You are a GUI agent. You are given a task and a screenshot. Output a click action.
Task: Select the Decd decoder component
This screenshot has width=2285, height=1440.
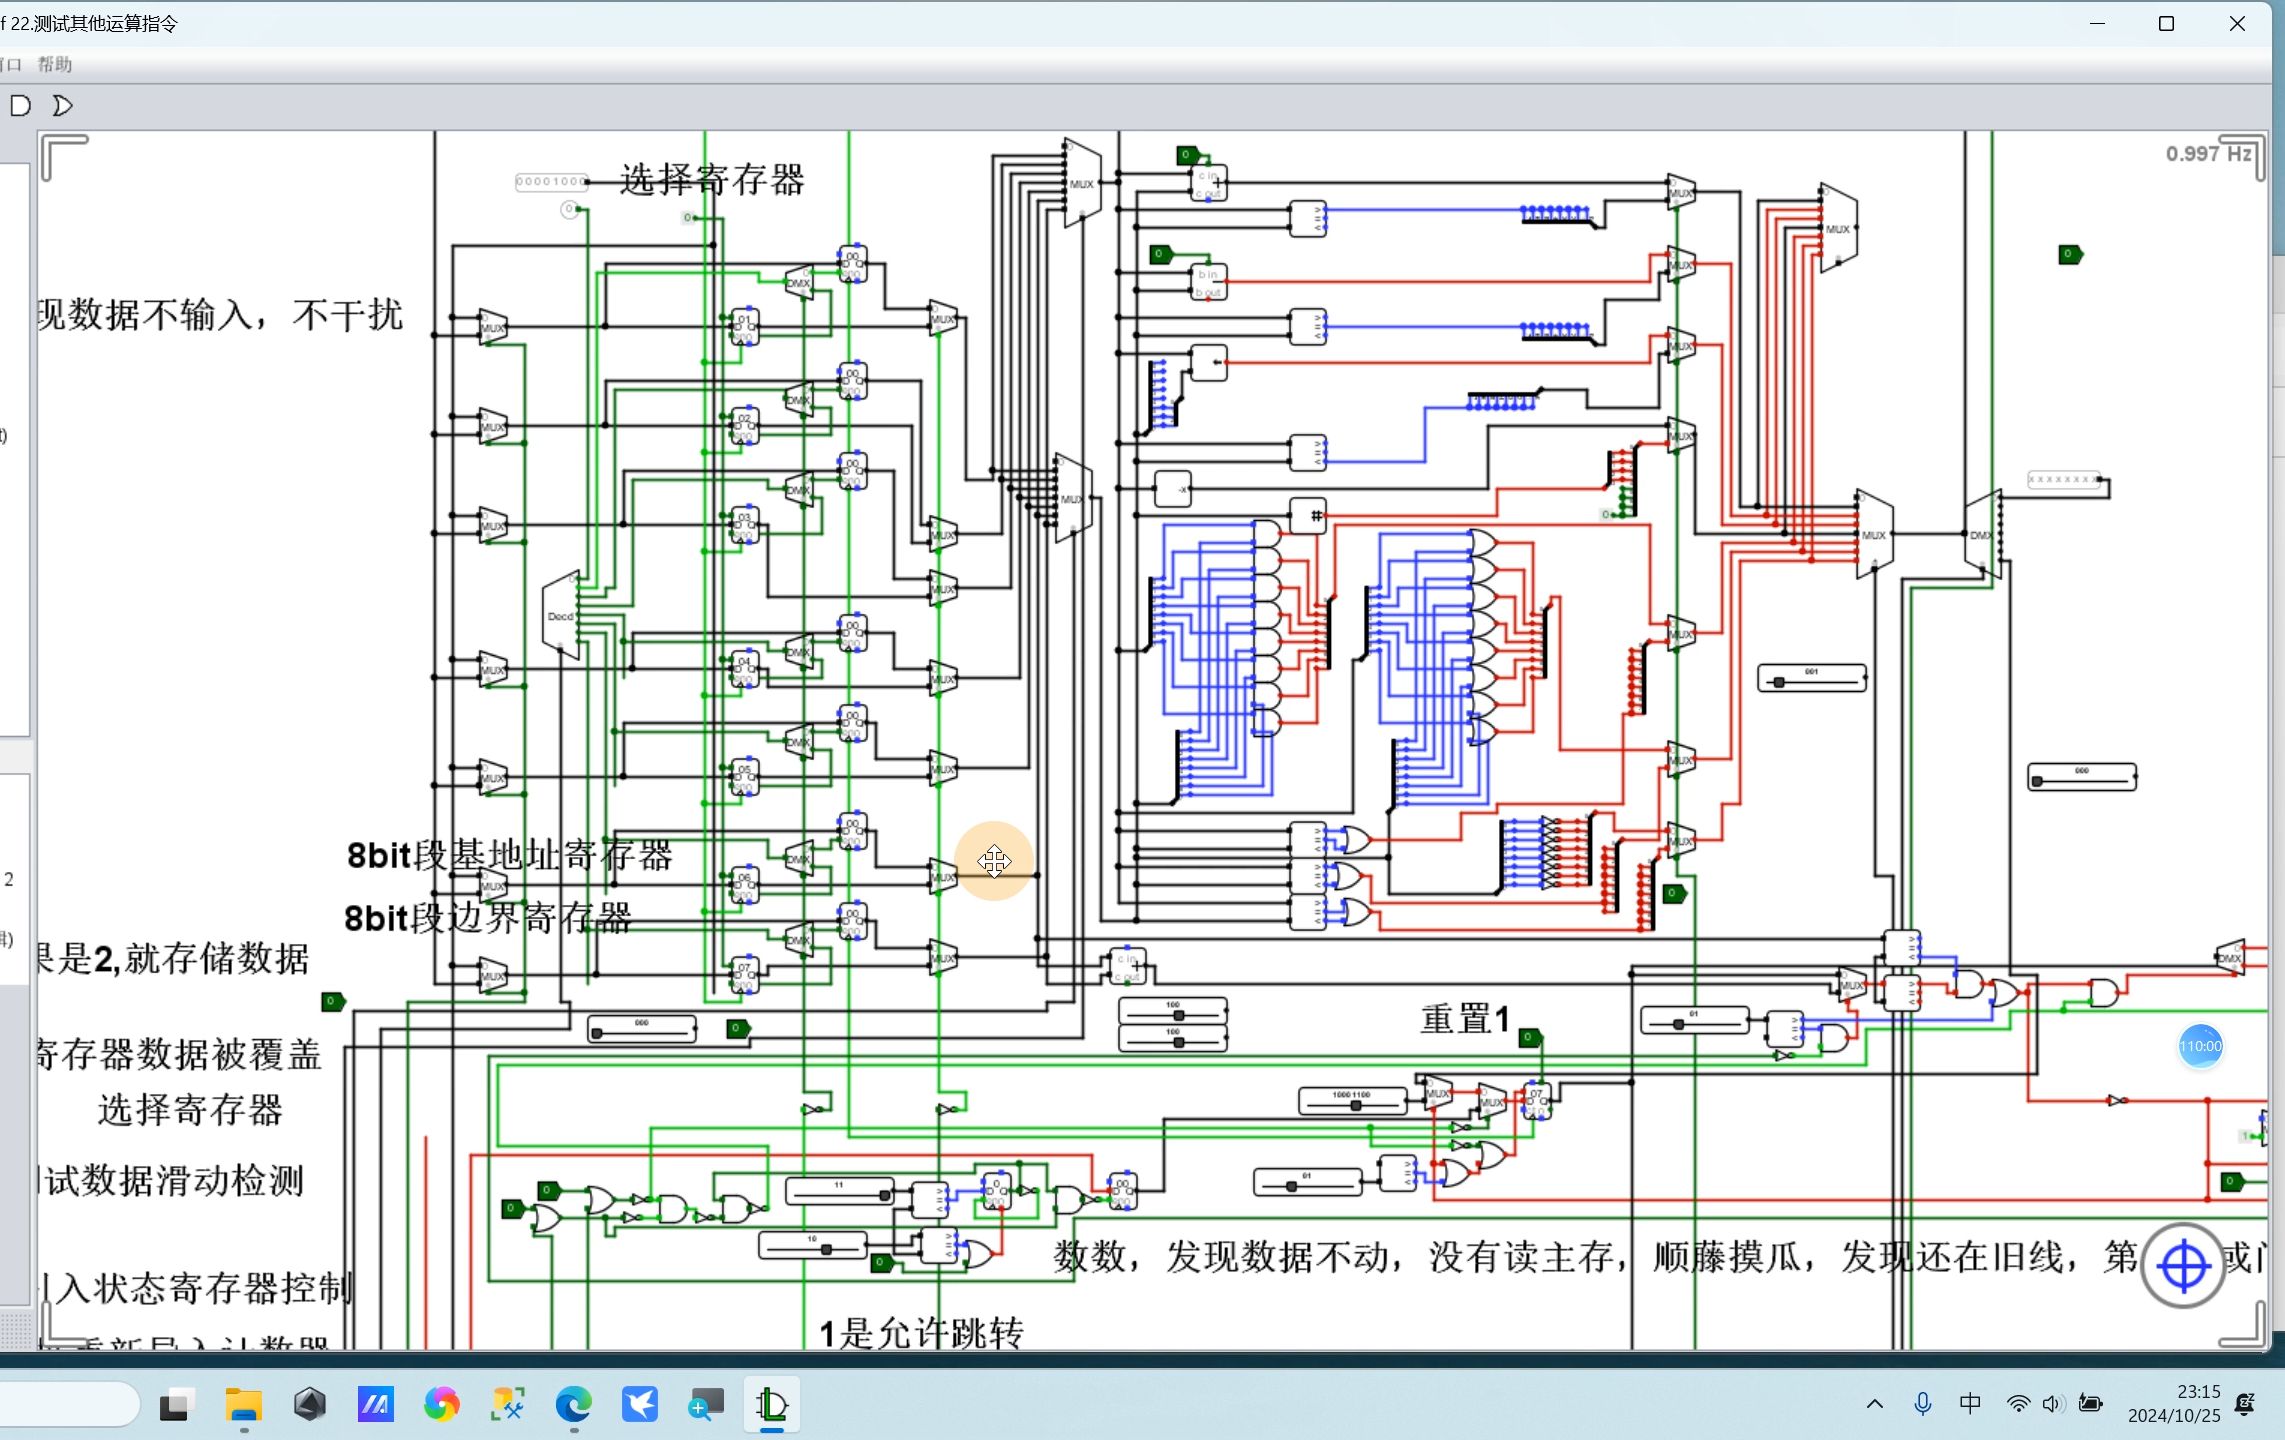561,615
